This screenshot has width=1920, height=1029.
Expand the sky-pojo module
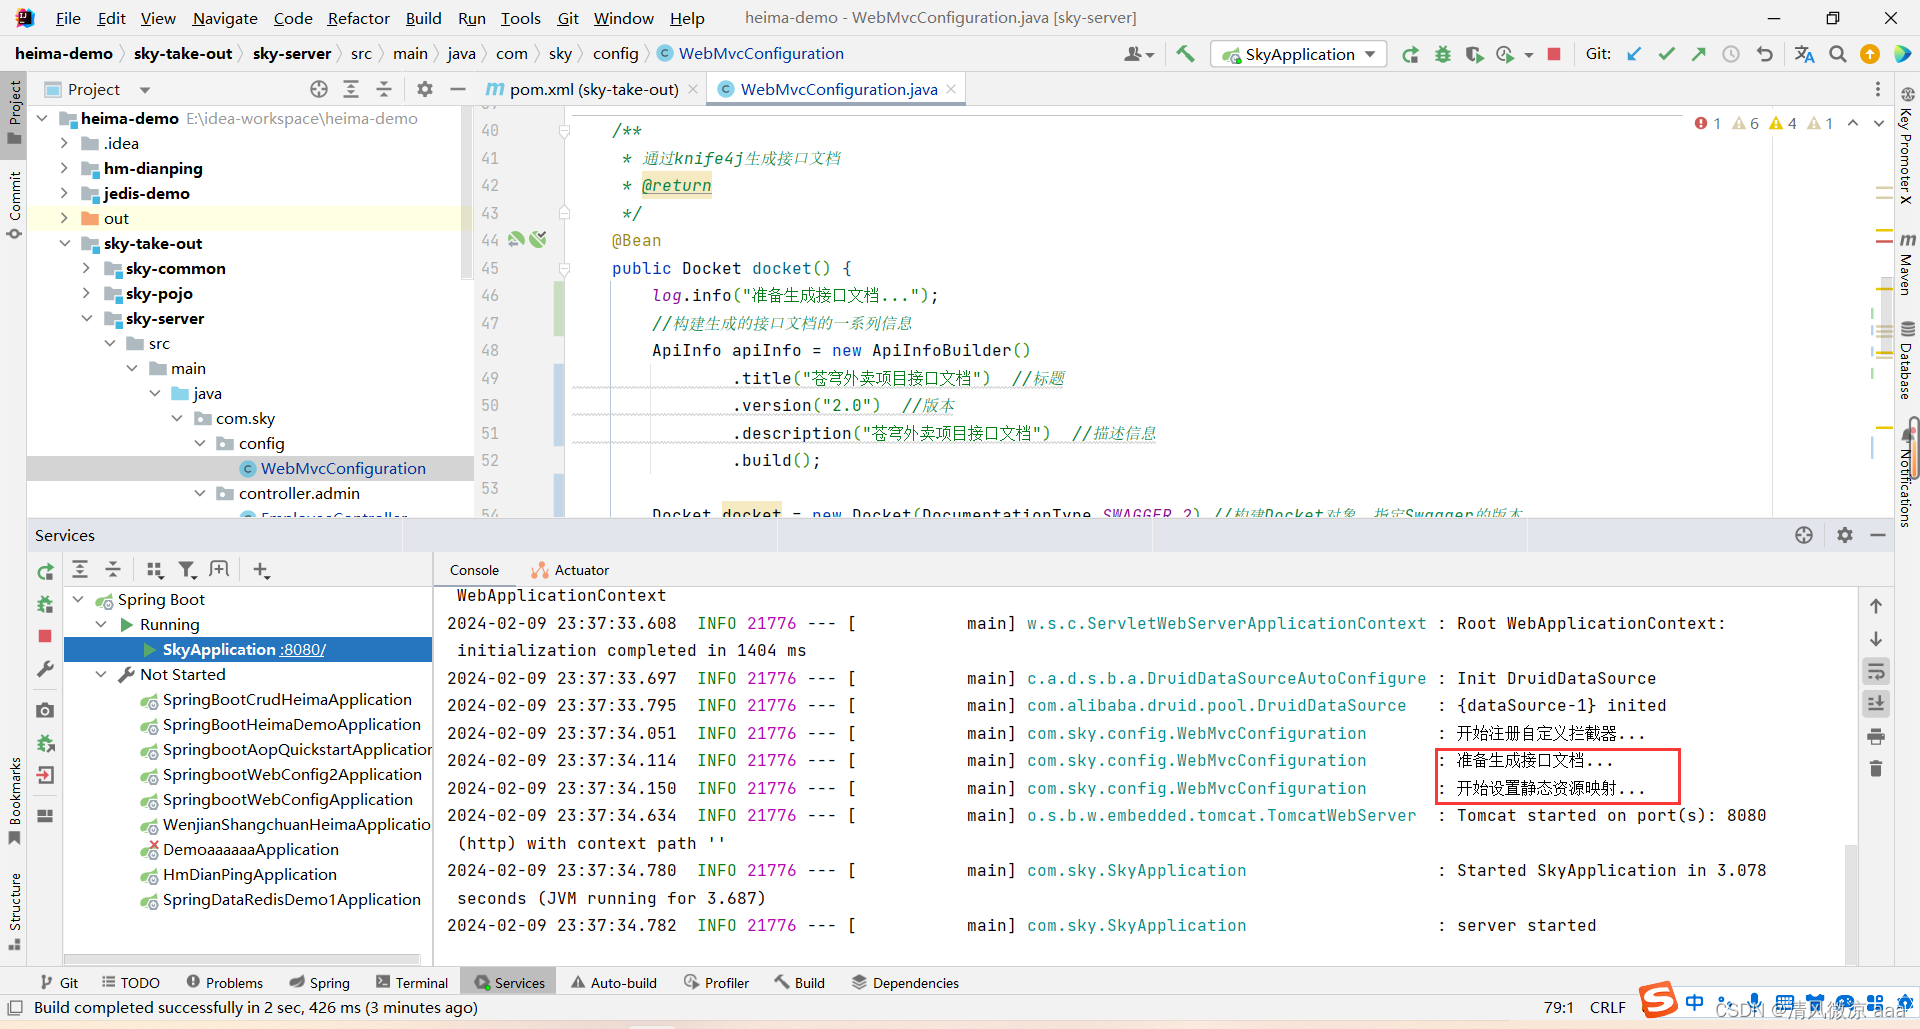(86, 293)
